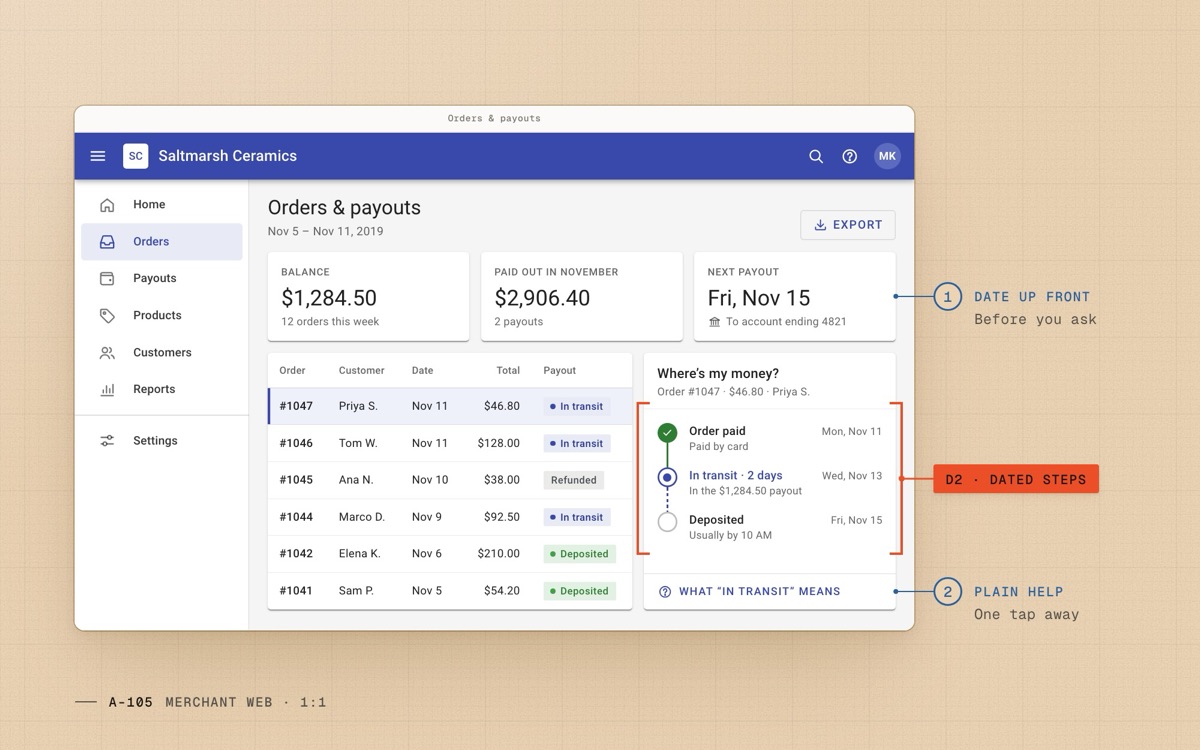Click the empty Deposited step circle
The image size is (1200, 750).
pos(668,522)
